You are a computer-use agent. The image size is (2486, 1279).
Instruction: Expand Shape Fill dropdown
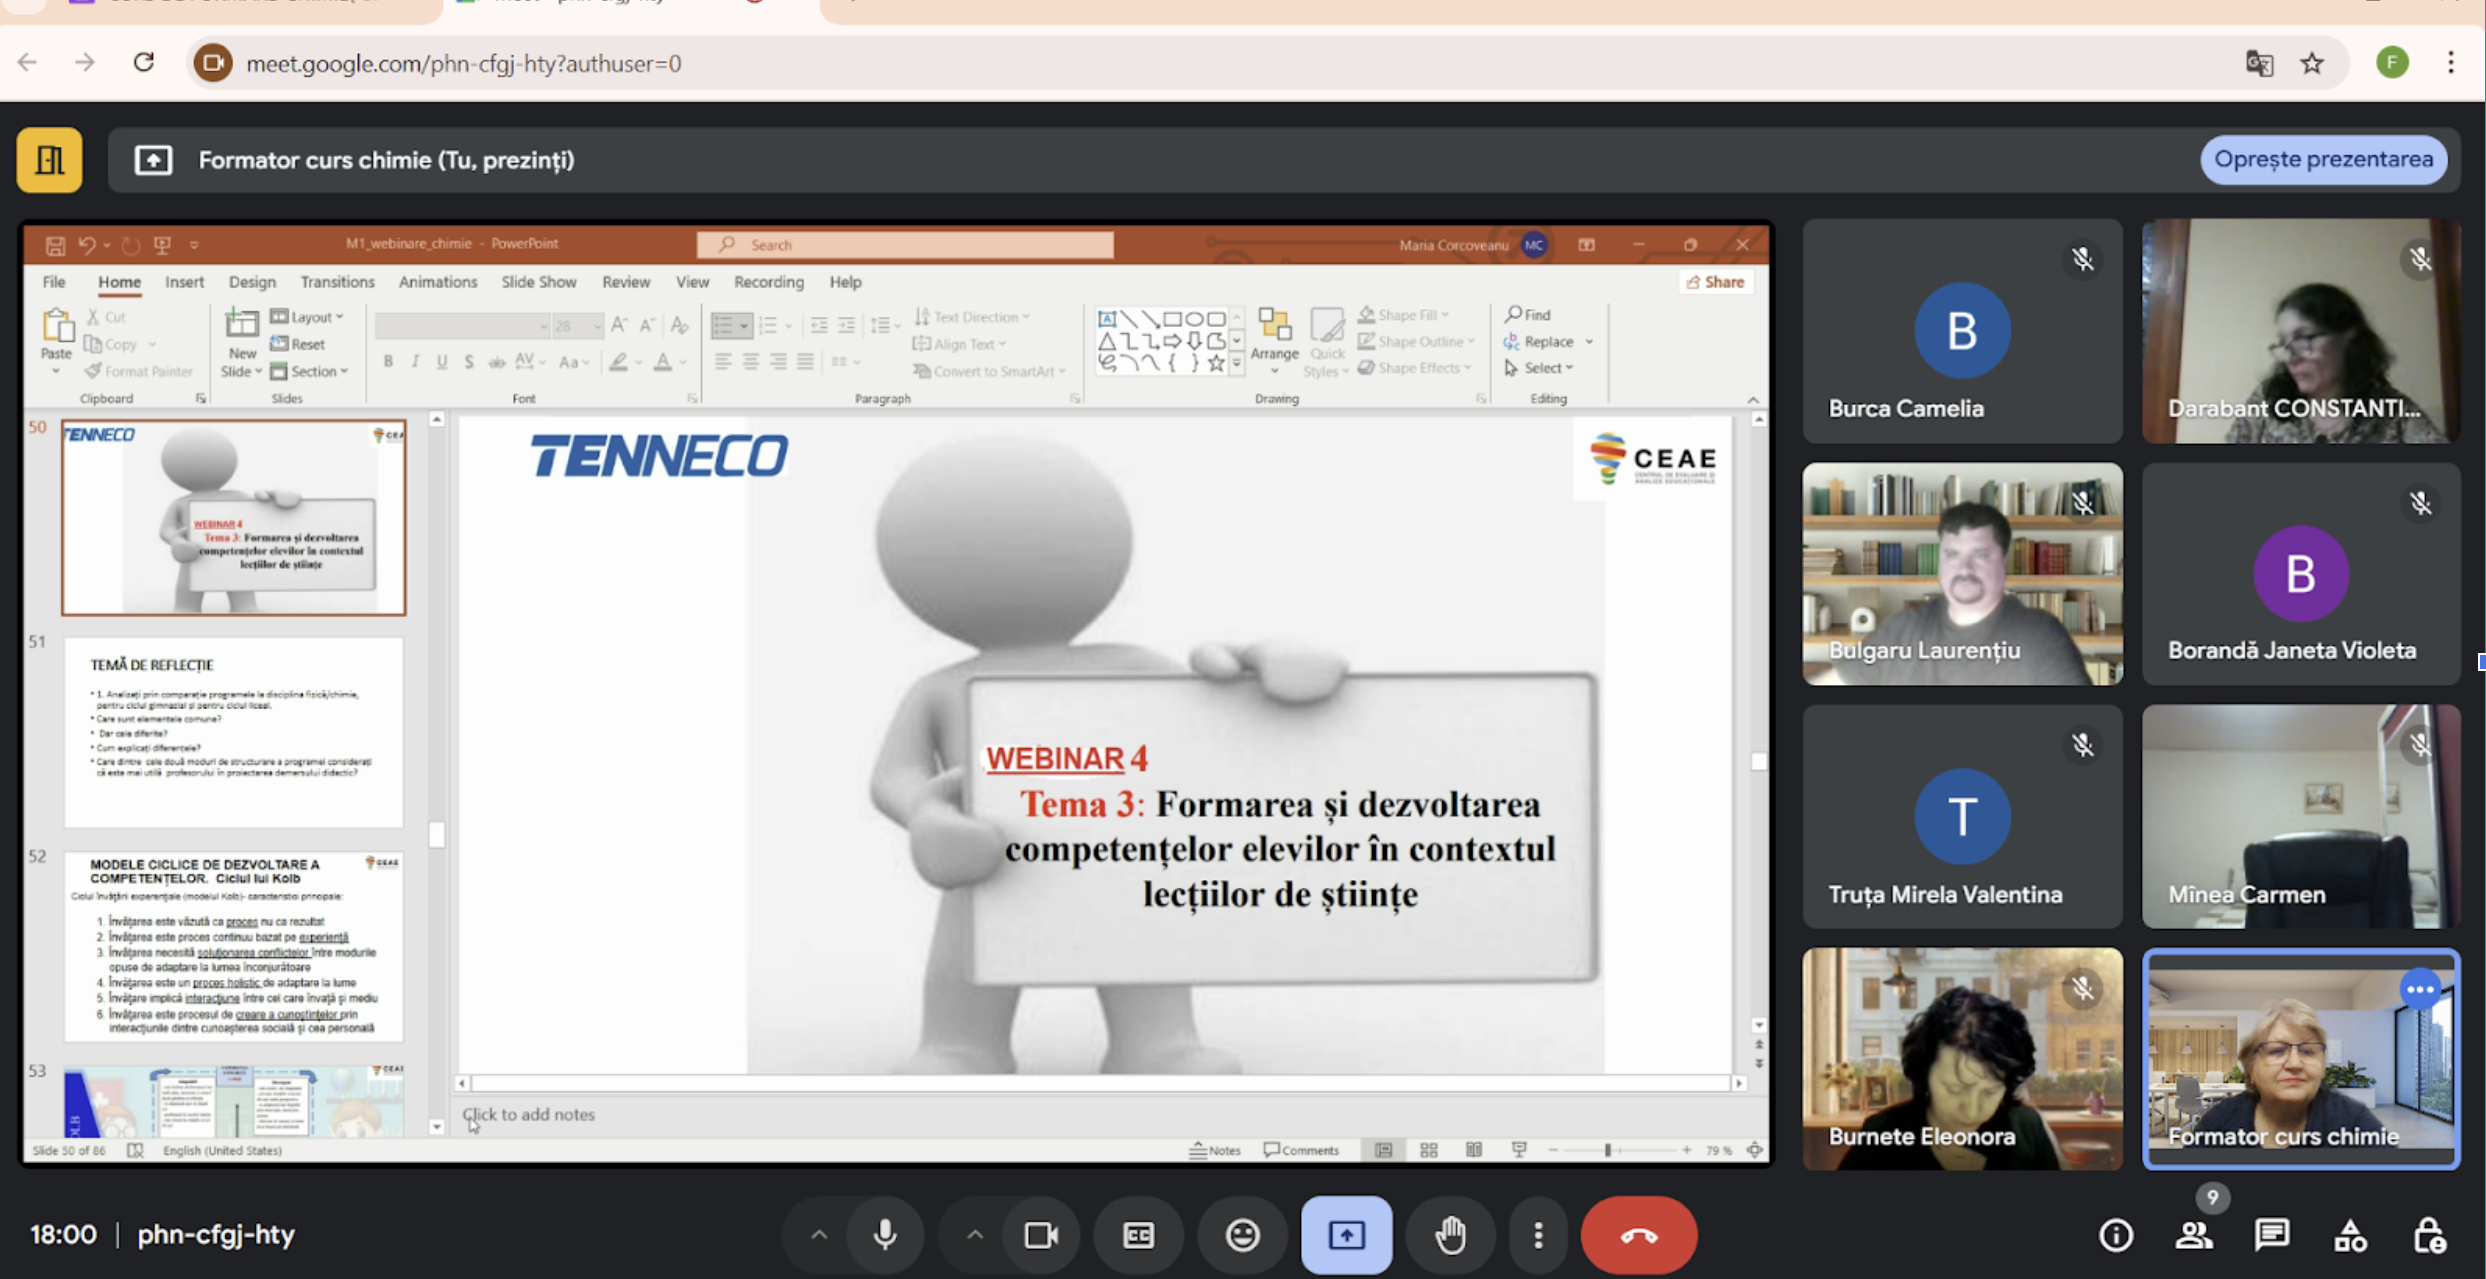[1403, 315]
